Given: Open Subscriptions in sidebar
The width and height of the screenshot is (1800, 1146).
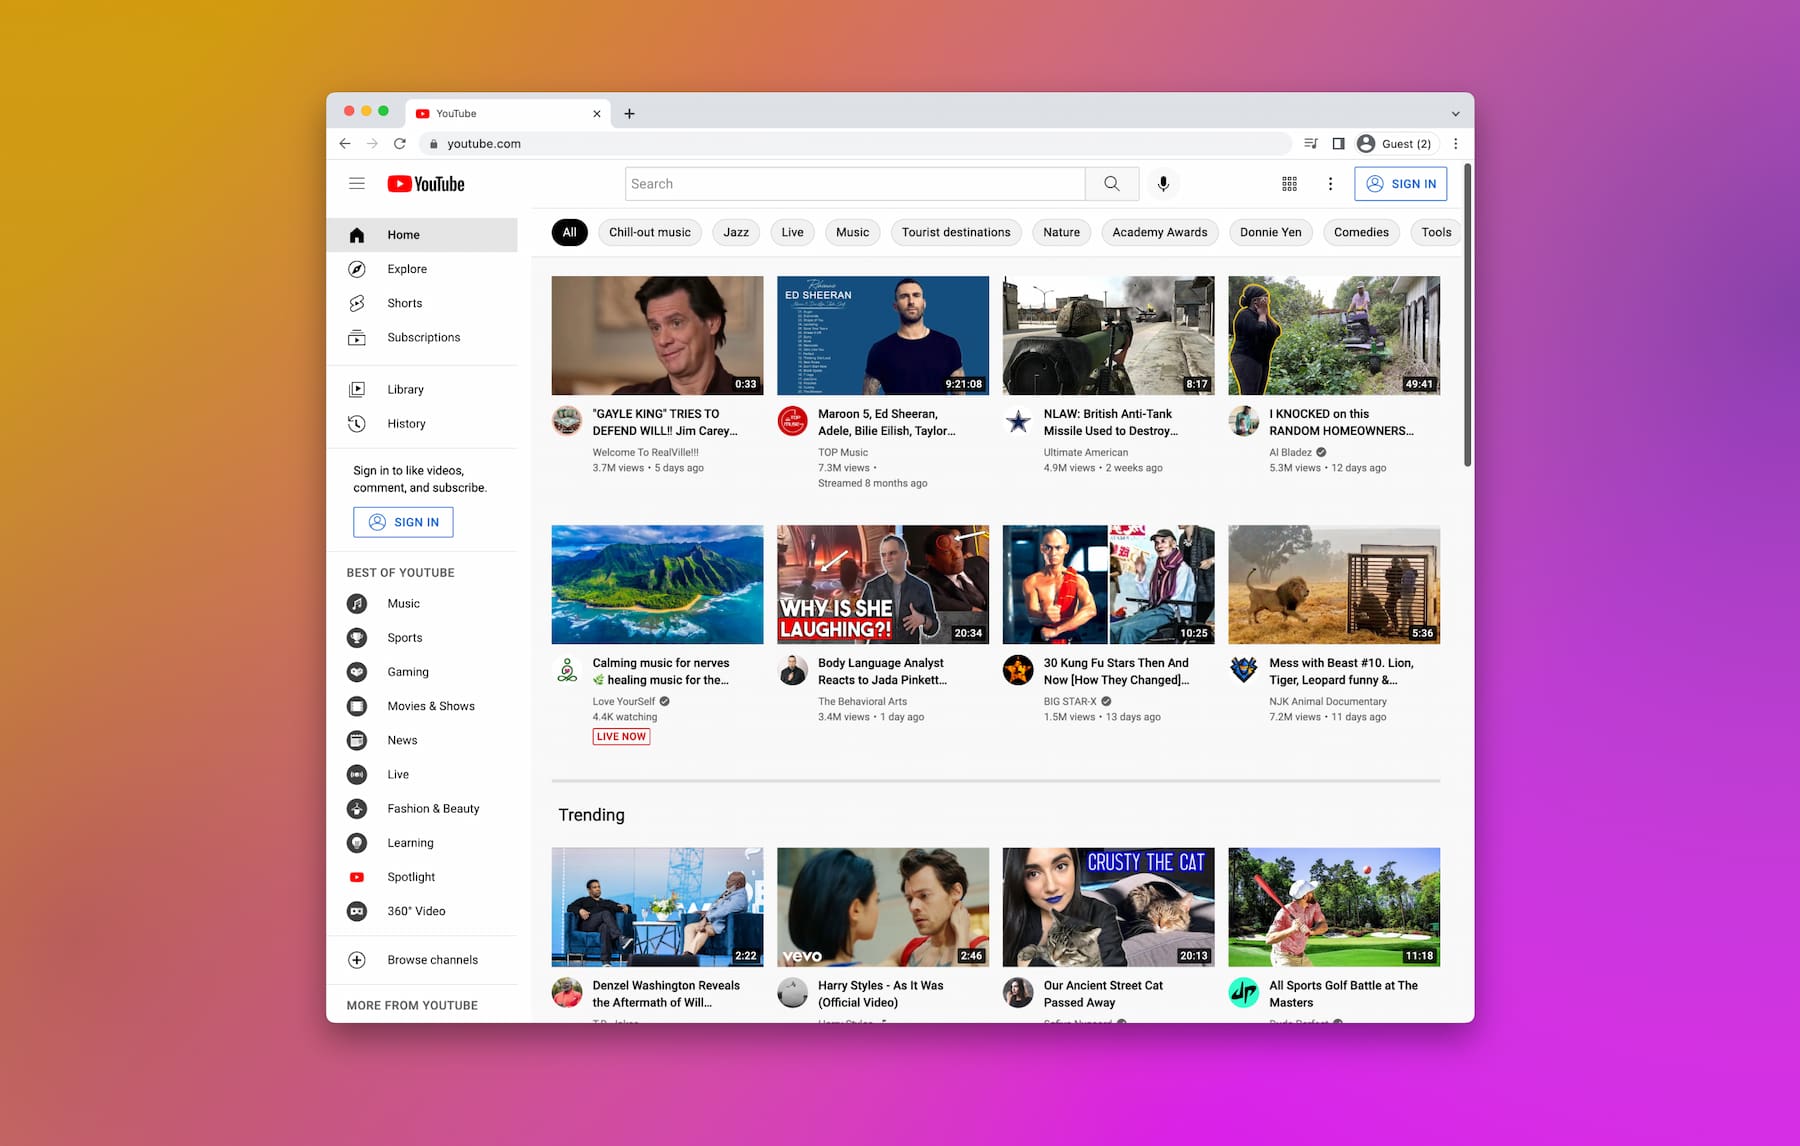Looking at the screenshot, I should pos(422,337).
